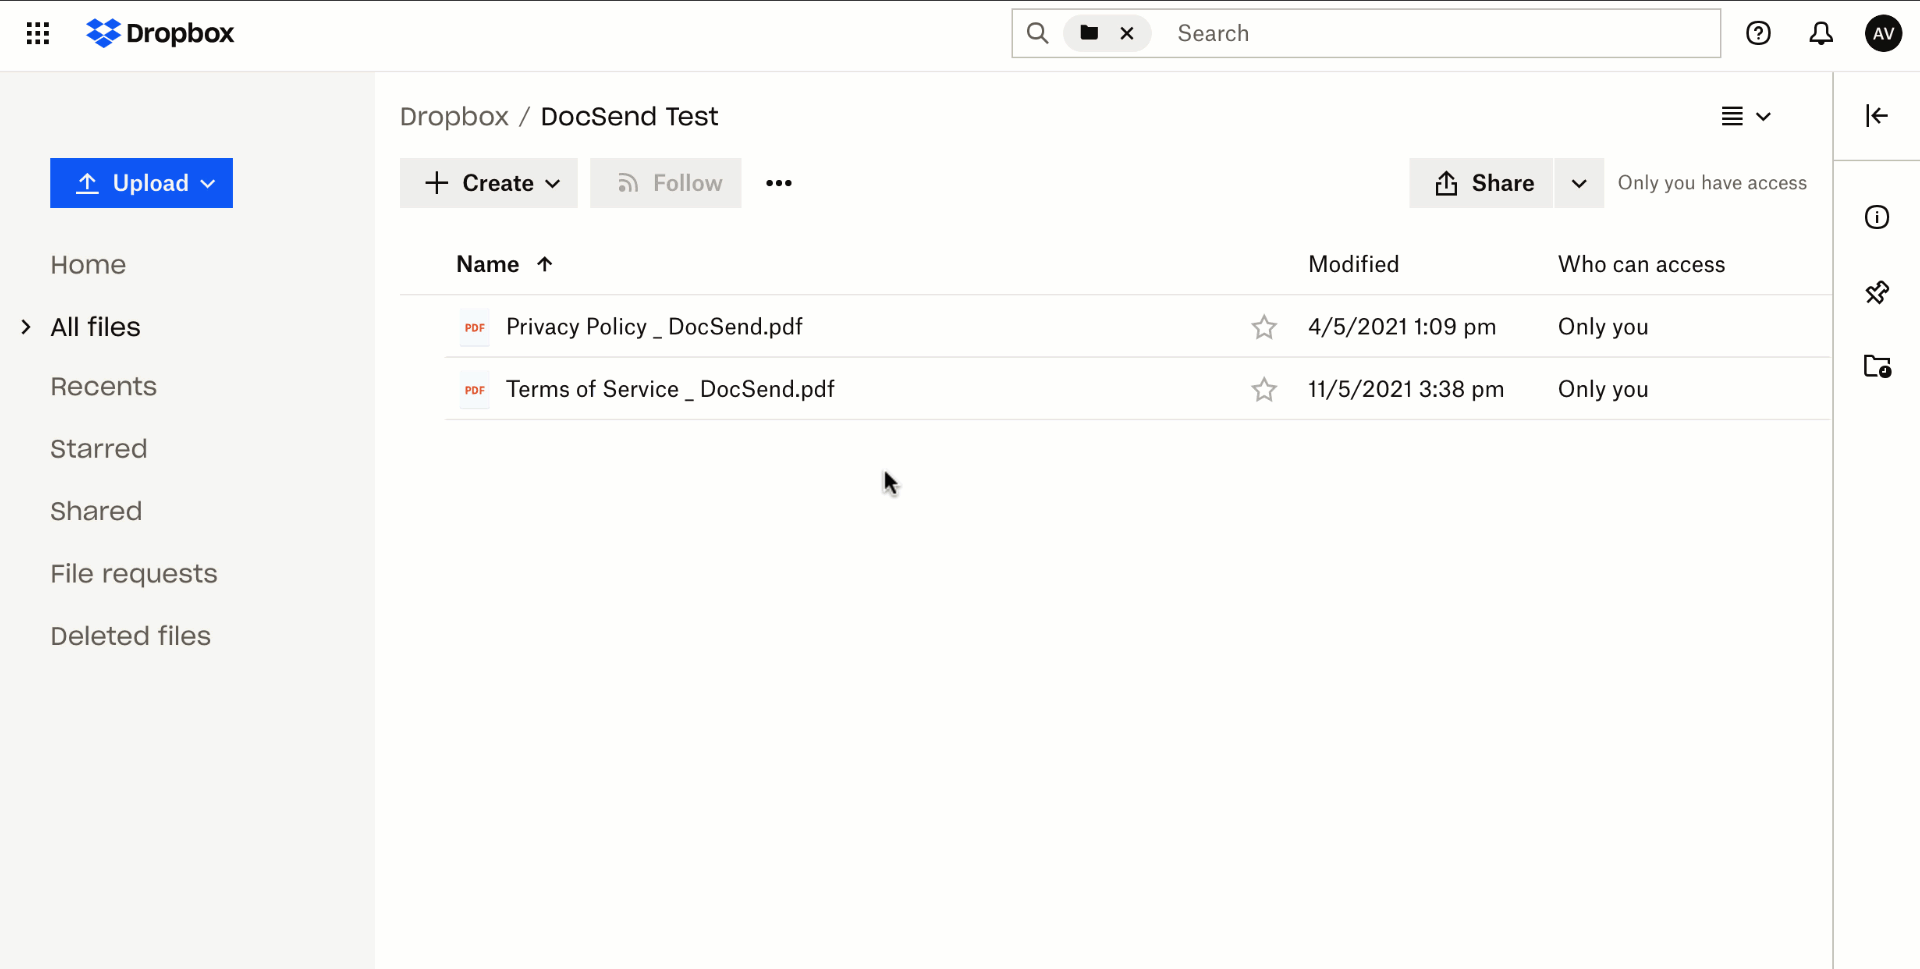Click the pin icon in right panel
This screenshot has width=1920, height=969.
click(x=1876, y=292)
